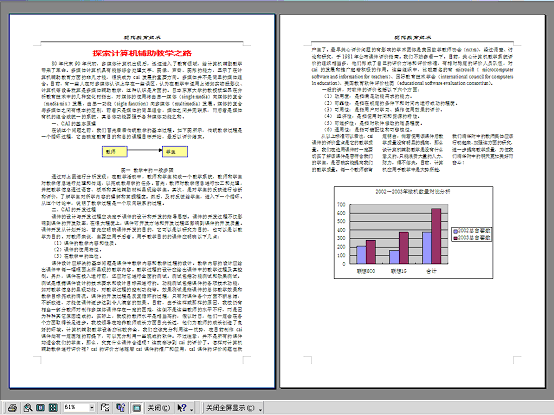Screen dimensions: 554x415
Task: Select the Multiple Pages icon
Action: 53,408
